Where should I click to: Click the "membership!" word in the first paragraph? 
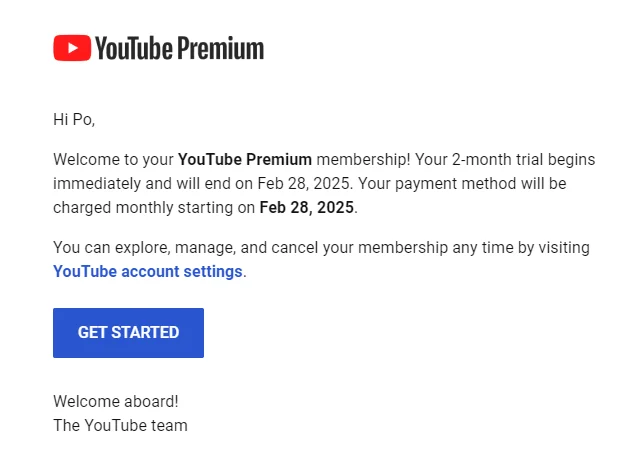[x=363, y=160]
